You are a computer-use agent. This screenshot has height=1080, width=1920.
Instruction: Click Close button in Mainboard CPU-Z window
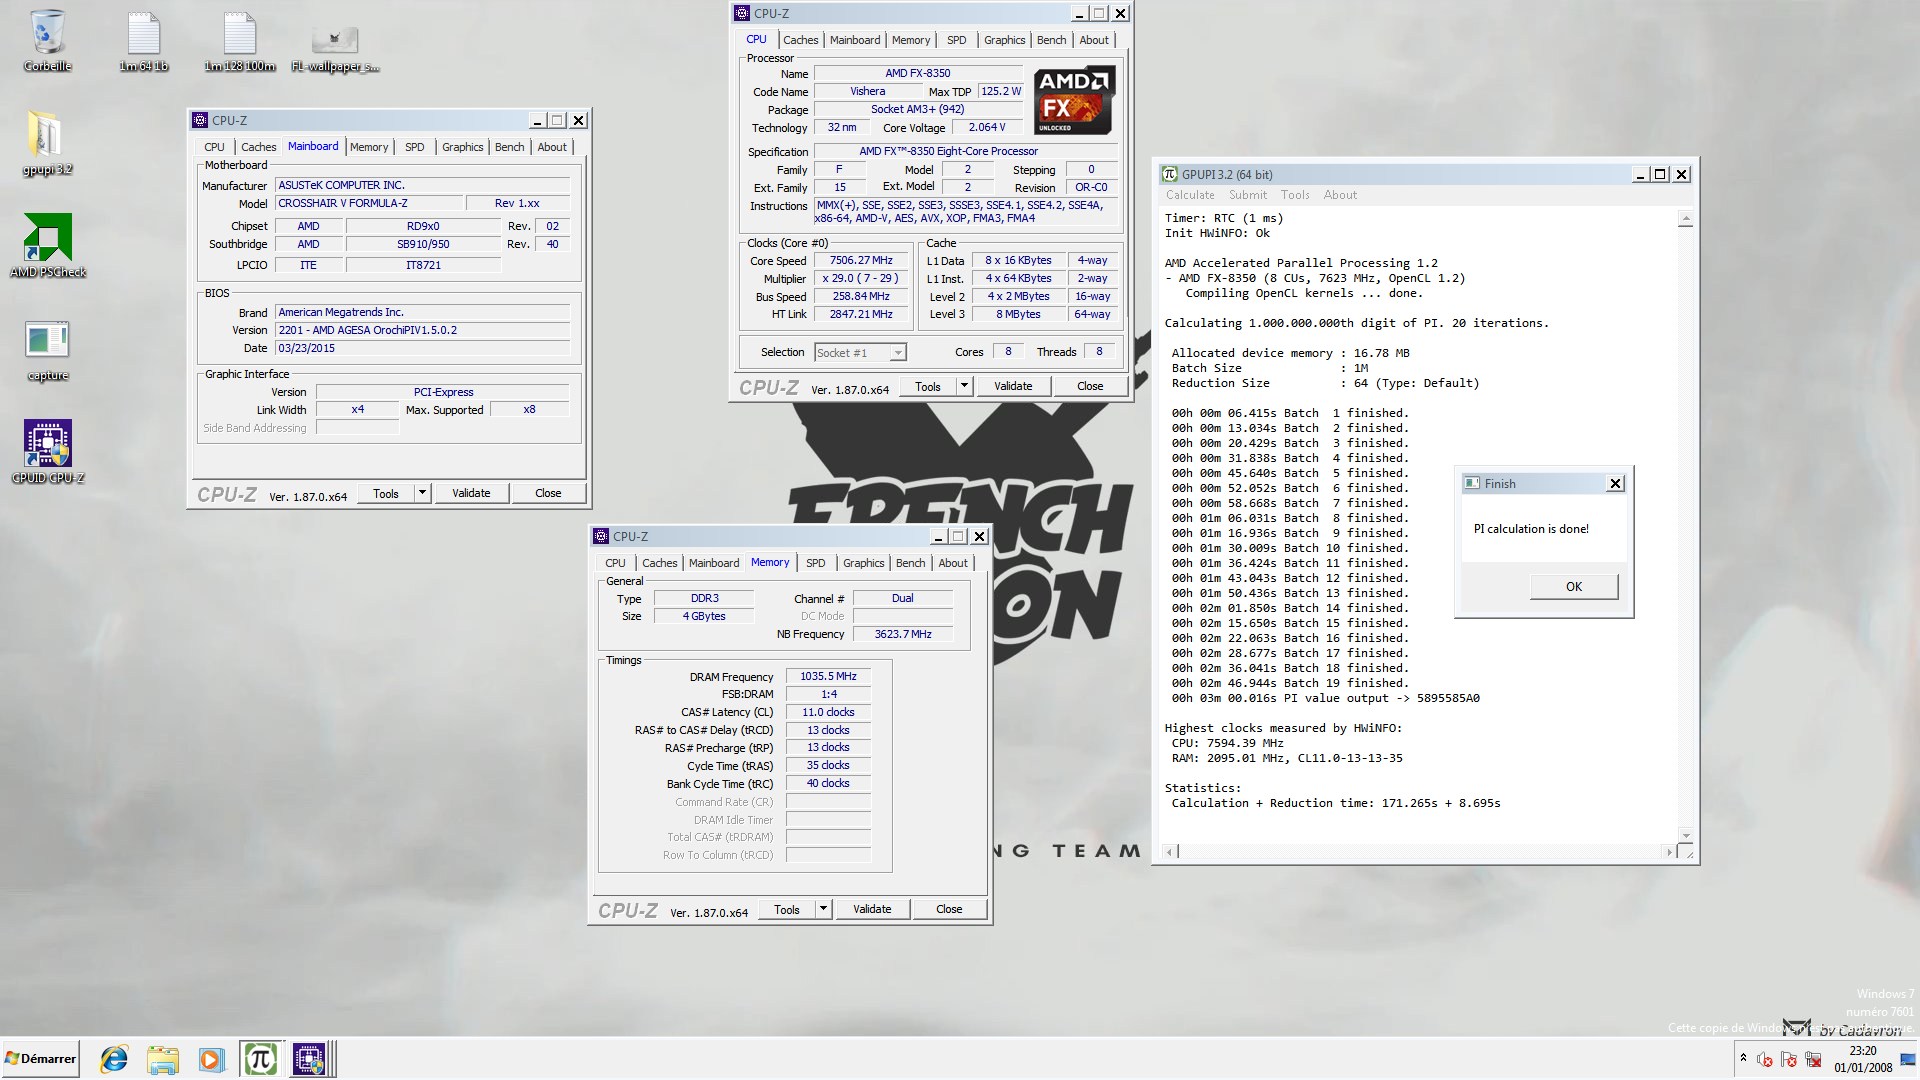coord(548,493)
